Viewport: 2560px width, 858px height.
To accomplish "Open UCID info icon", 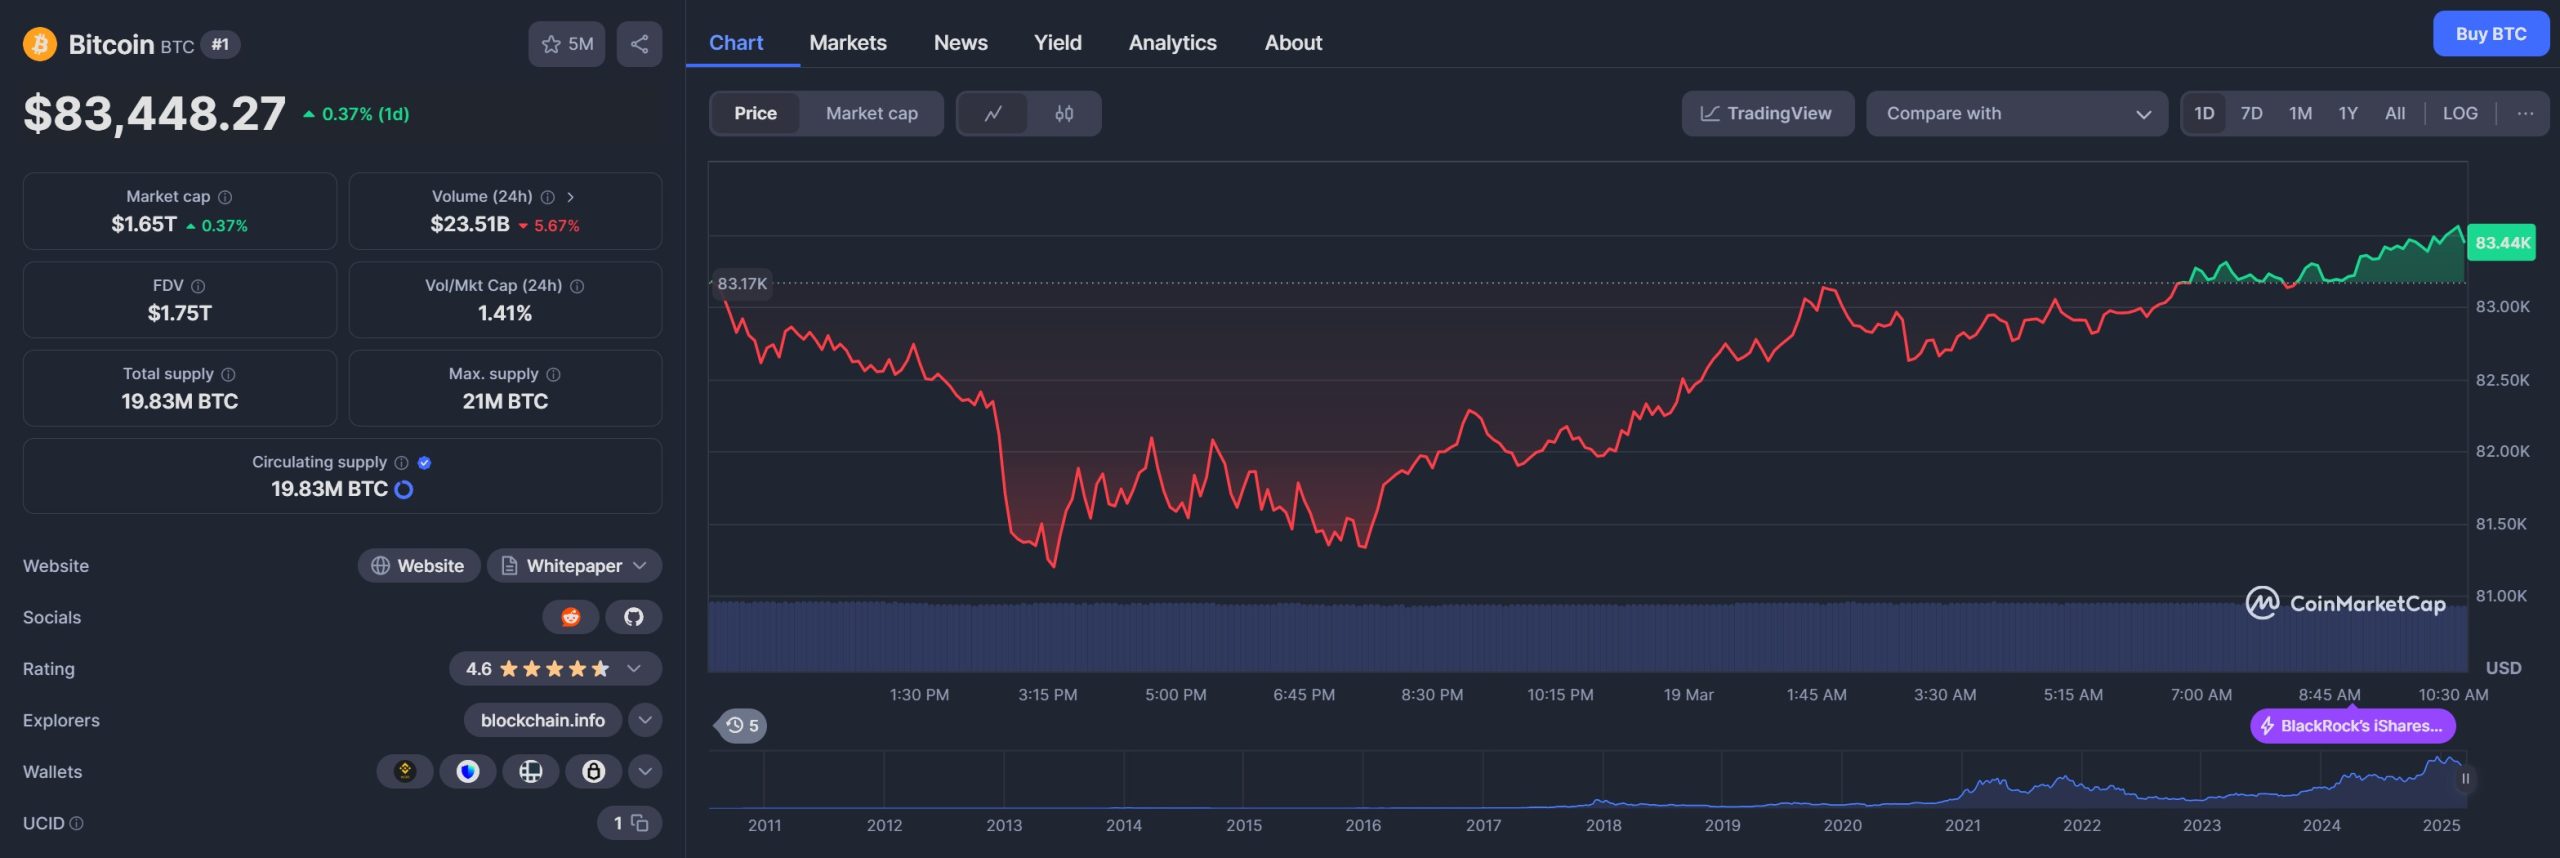I will coord(77,823).
